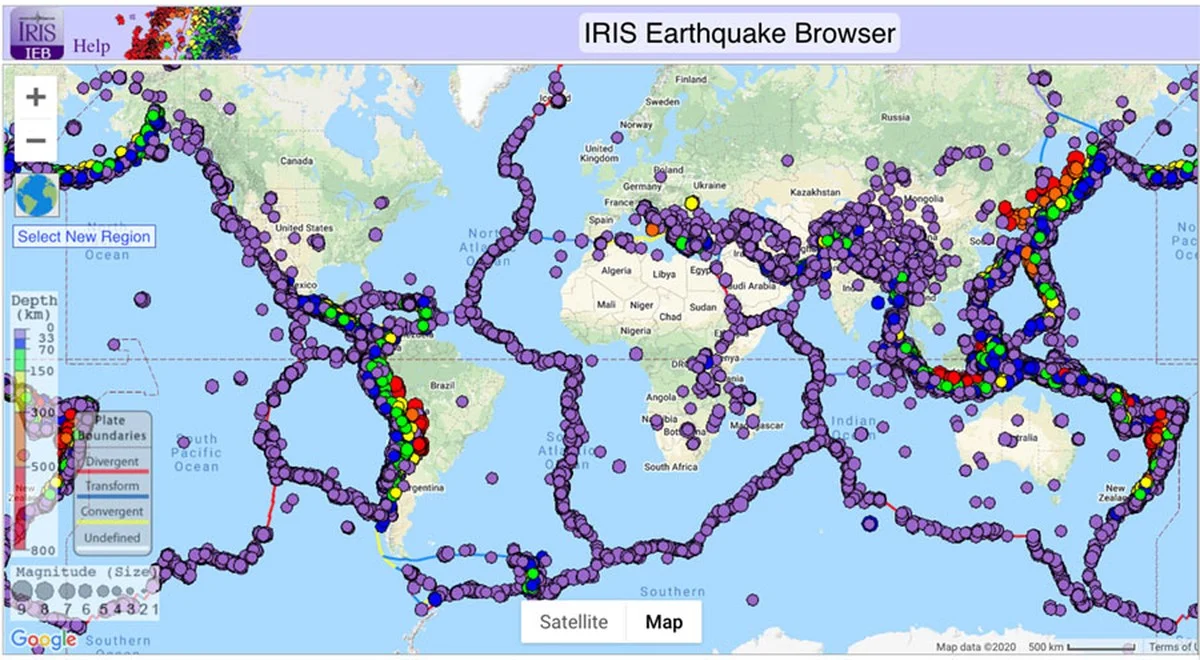This screenshot has width=1200, height=660.
Task: Click the globe world-view icon
Action: (37, 195)
